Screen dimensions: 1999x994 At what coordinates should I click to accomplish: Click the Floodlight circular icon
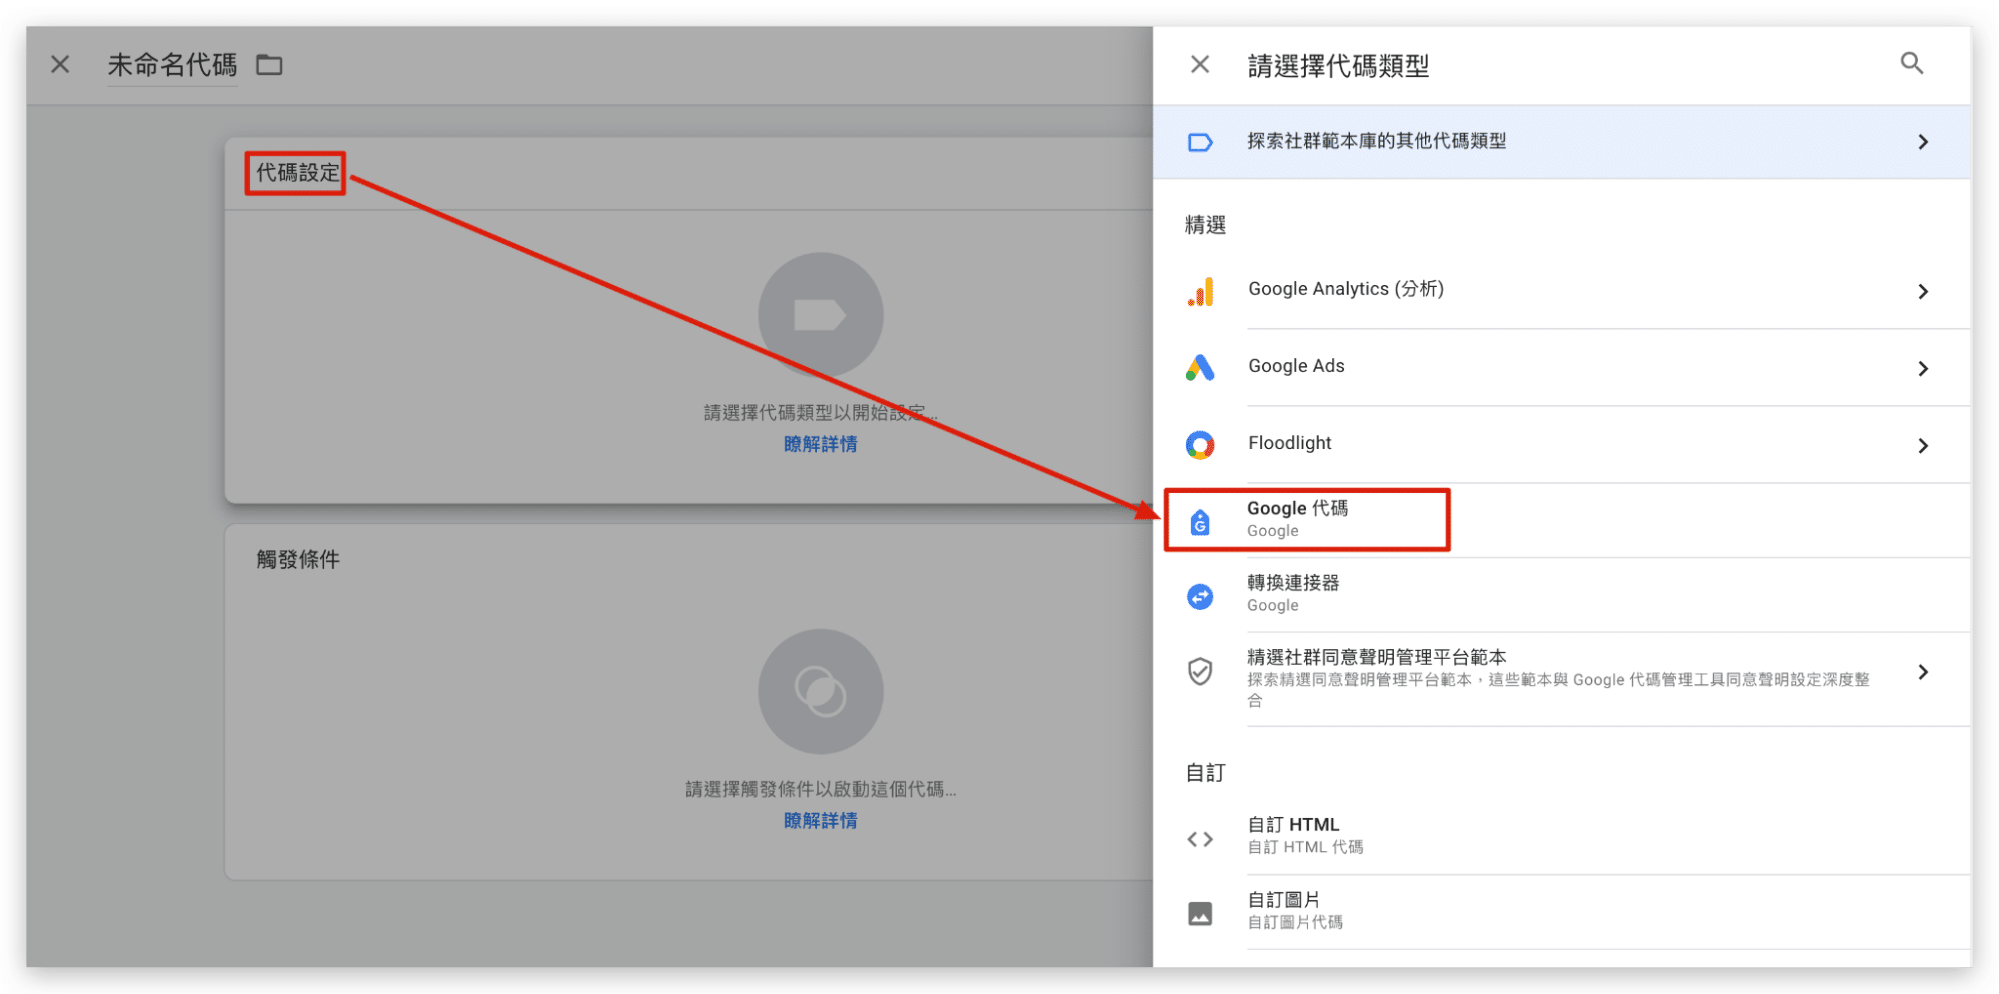pos(1200,445)
